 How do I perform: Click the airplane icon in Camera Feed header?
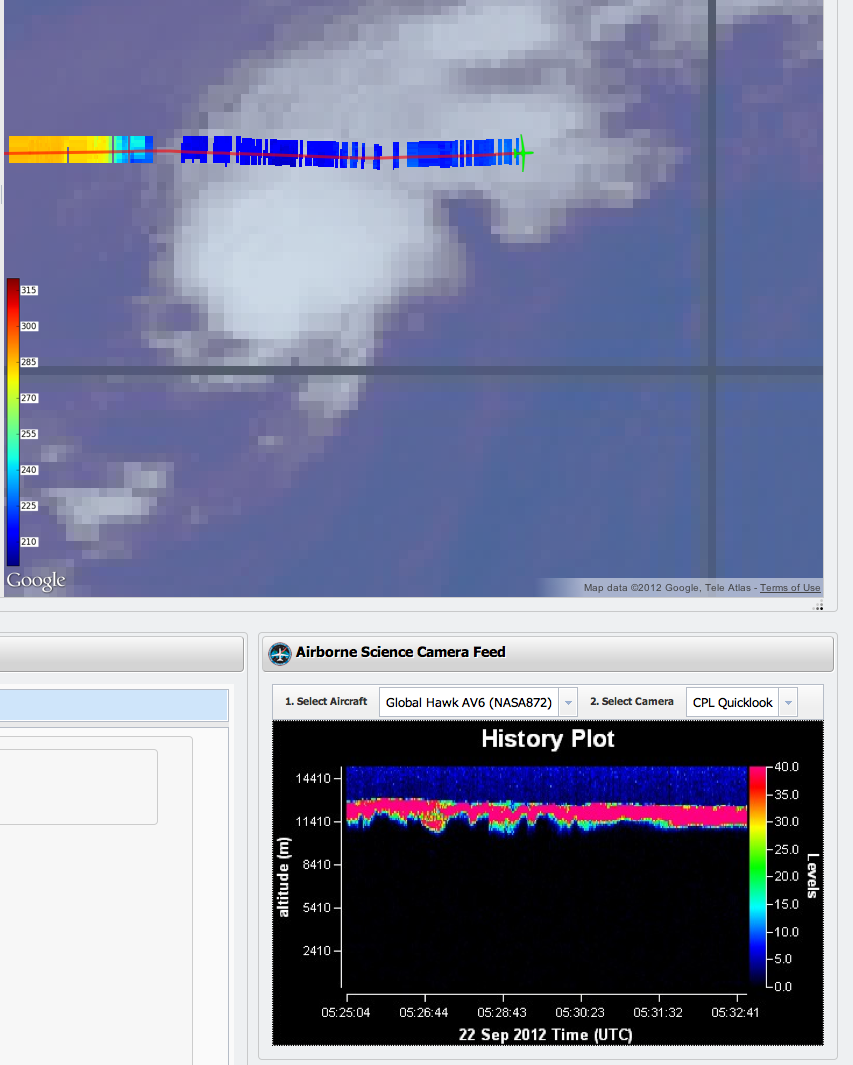(x=279, y=653)
